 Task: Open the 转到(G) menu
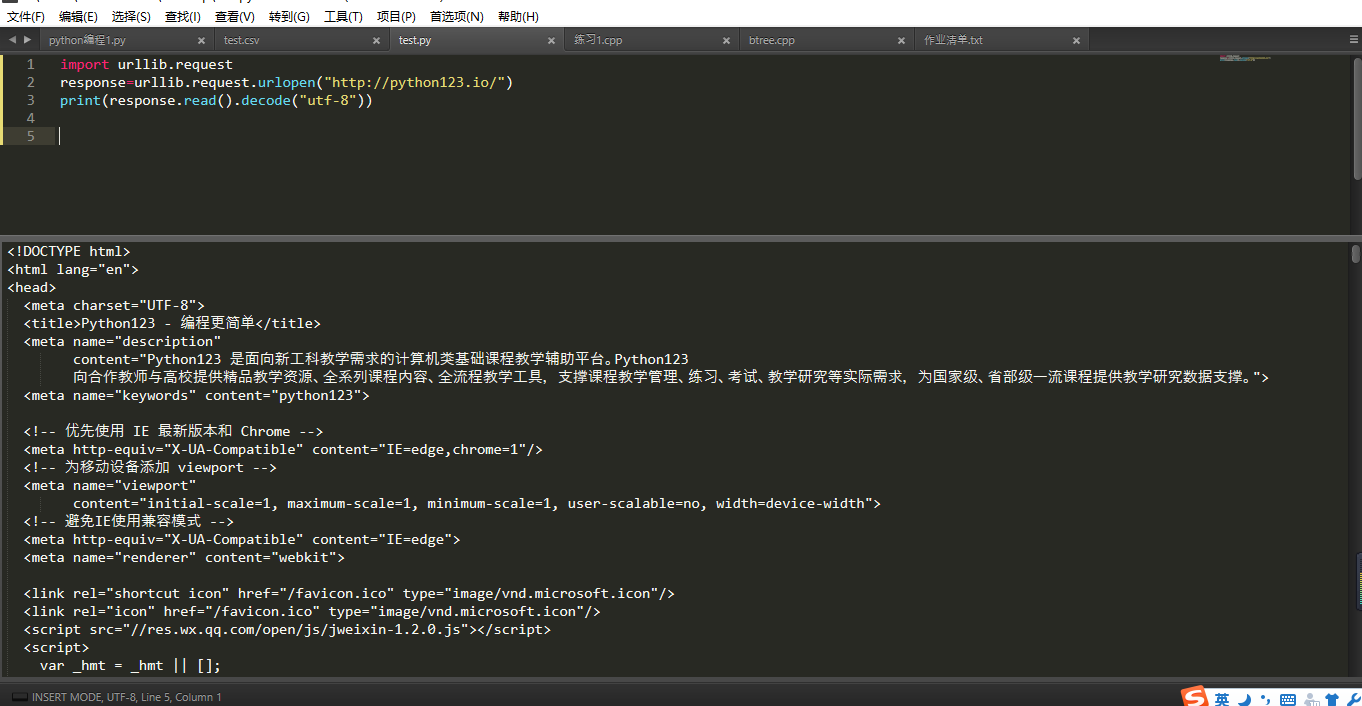pyautogui.click(x=289, y=17)
